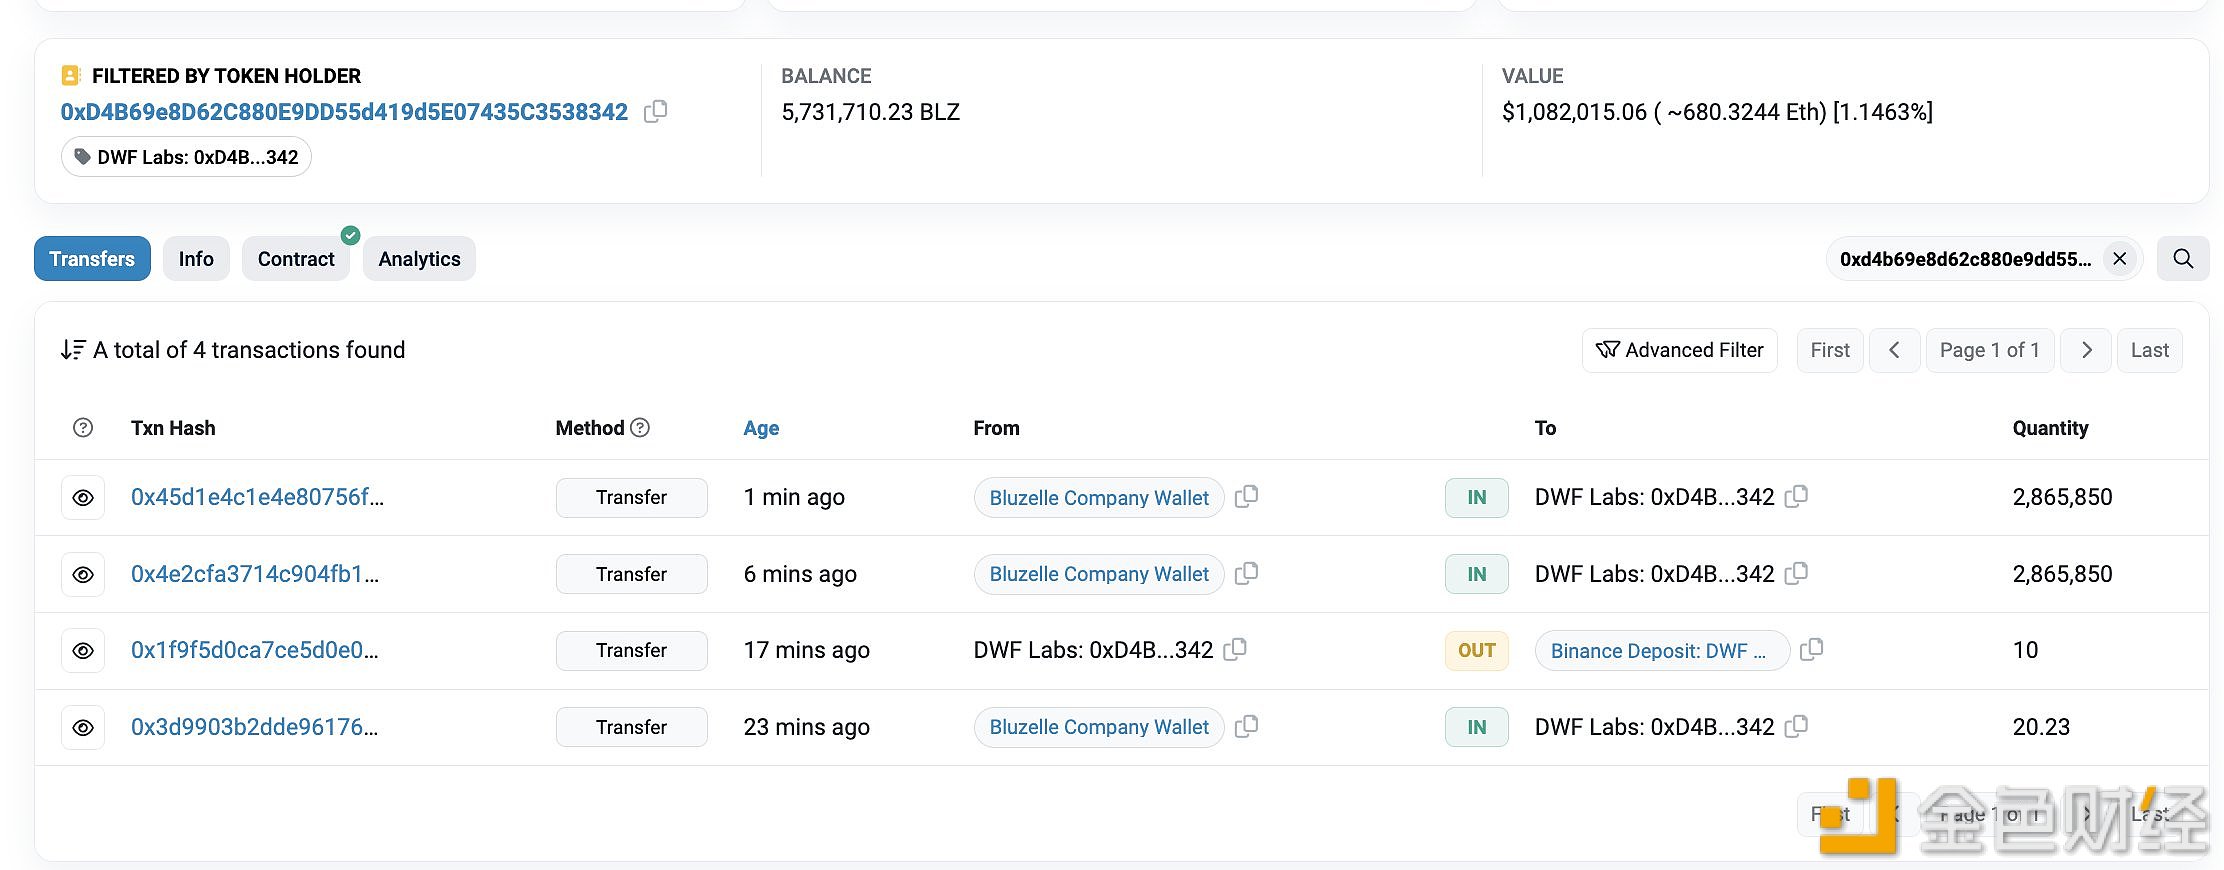The width and height of the screenshot is (2224, 870).
Task: Click the DWF Labs: 0xD4B...342 tag
Action: pyautogui.click(x=186, y=157)
